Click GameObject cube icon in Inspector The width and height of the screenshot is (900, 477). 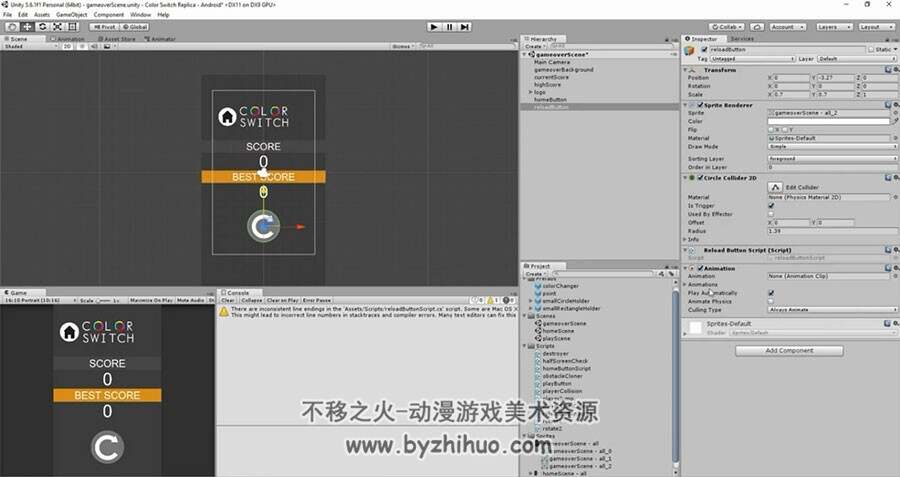point(689,51)
